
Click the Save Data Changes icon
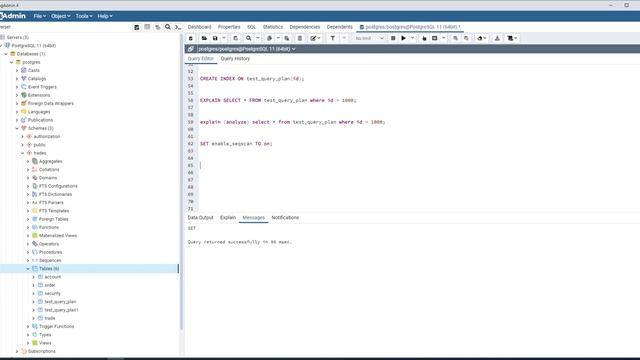[x=236, y=38]
